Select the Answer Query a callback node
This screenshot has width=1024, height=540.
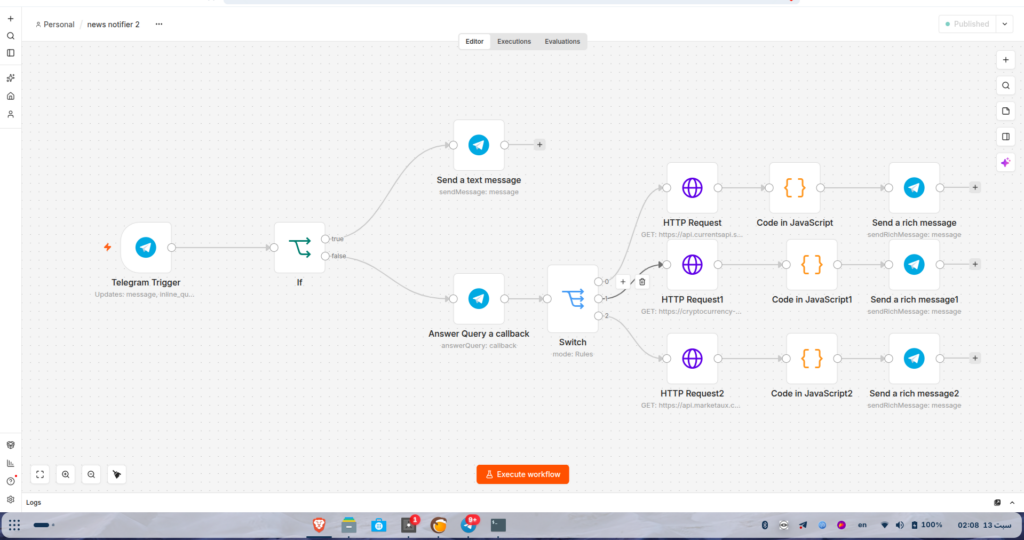pyautogui.click(x=479, y=298)
